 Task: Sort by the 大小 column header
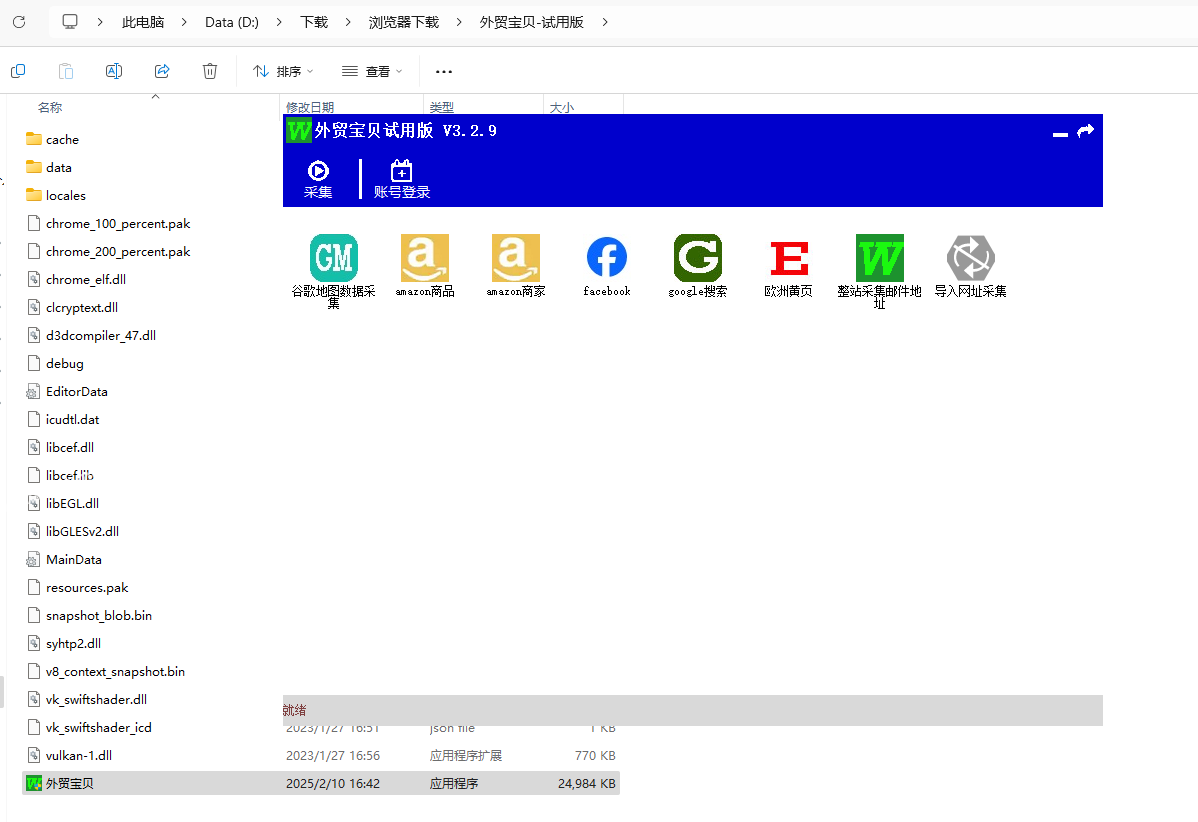tap(562, 108)
